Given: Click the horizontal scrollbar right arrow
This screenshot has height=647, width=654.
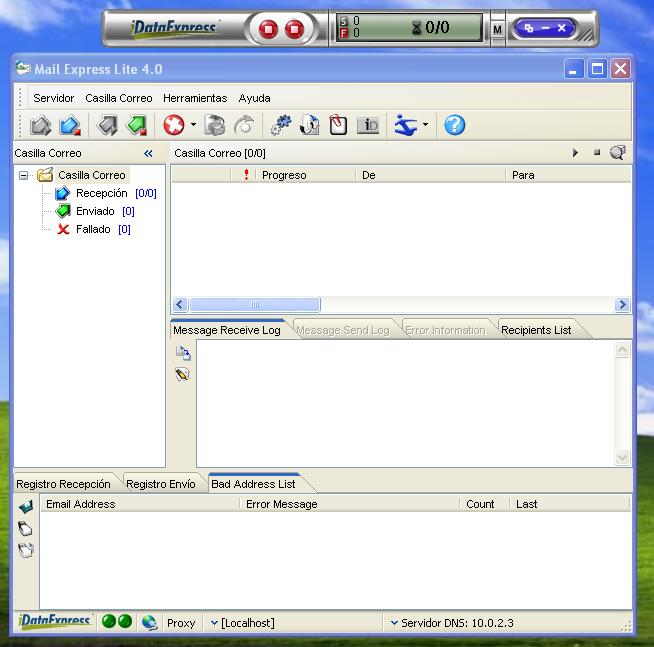Looking at the screenshot, I should pos(622,305).
